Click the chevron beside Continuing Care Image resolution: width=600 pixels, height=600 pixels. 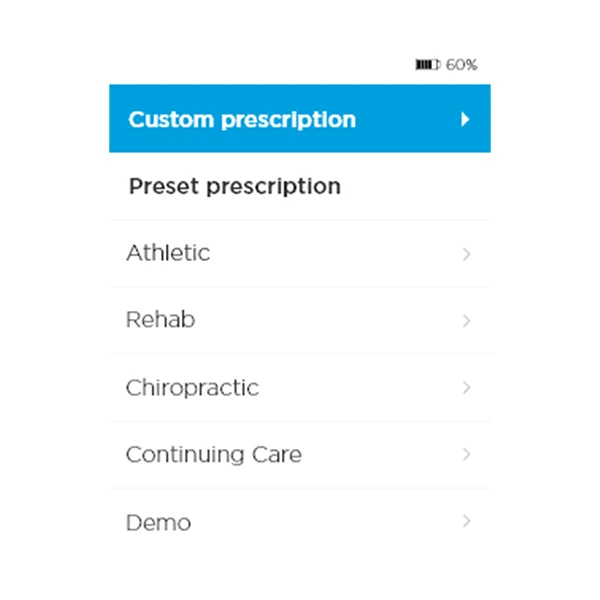coord(466,455)
